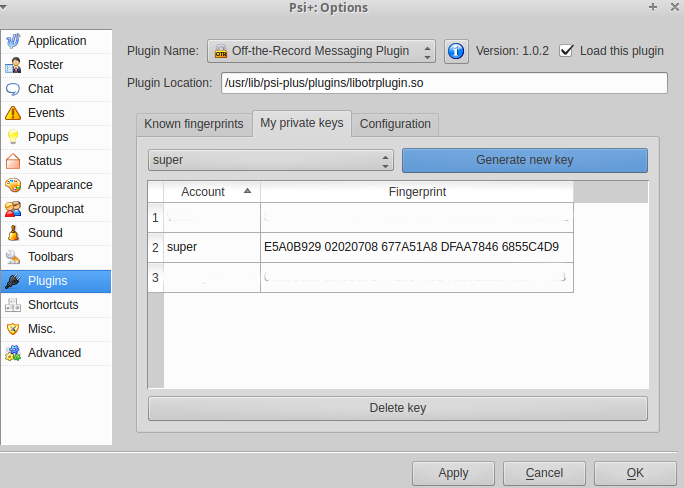Select the Roster icon in sidebar
The height and width of the screenshot is (488, 684).
pyautogui.click(x=14, y=65)
